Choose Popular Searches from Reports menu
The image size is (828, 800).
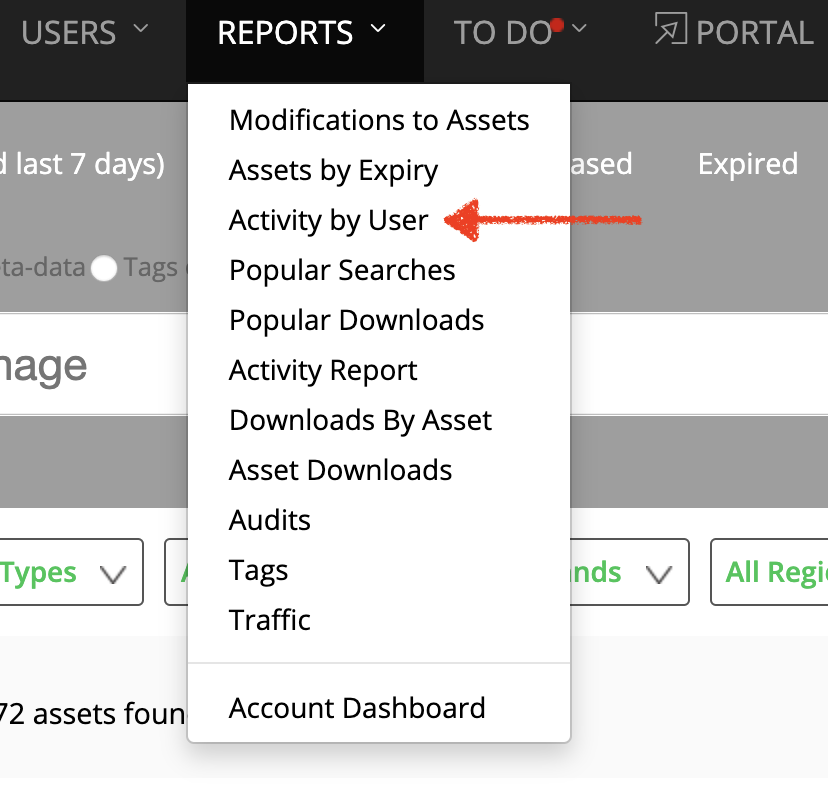tap(342, 271)
